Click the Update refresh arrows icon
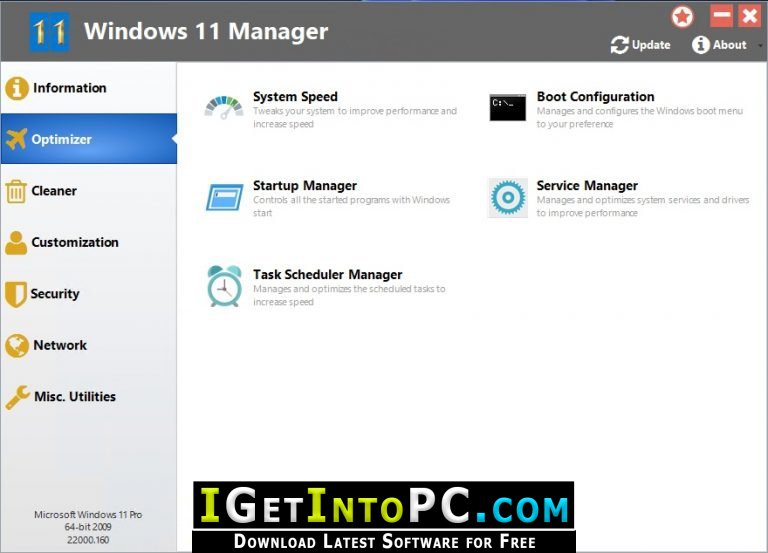768x553 pixels. click(x=620, y=45)
